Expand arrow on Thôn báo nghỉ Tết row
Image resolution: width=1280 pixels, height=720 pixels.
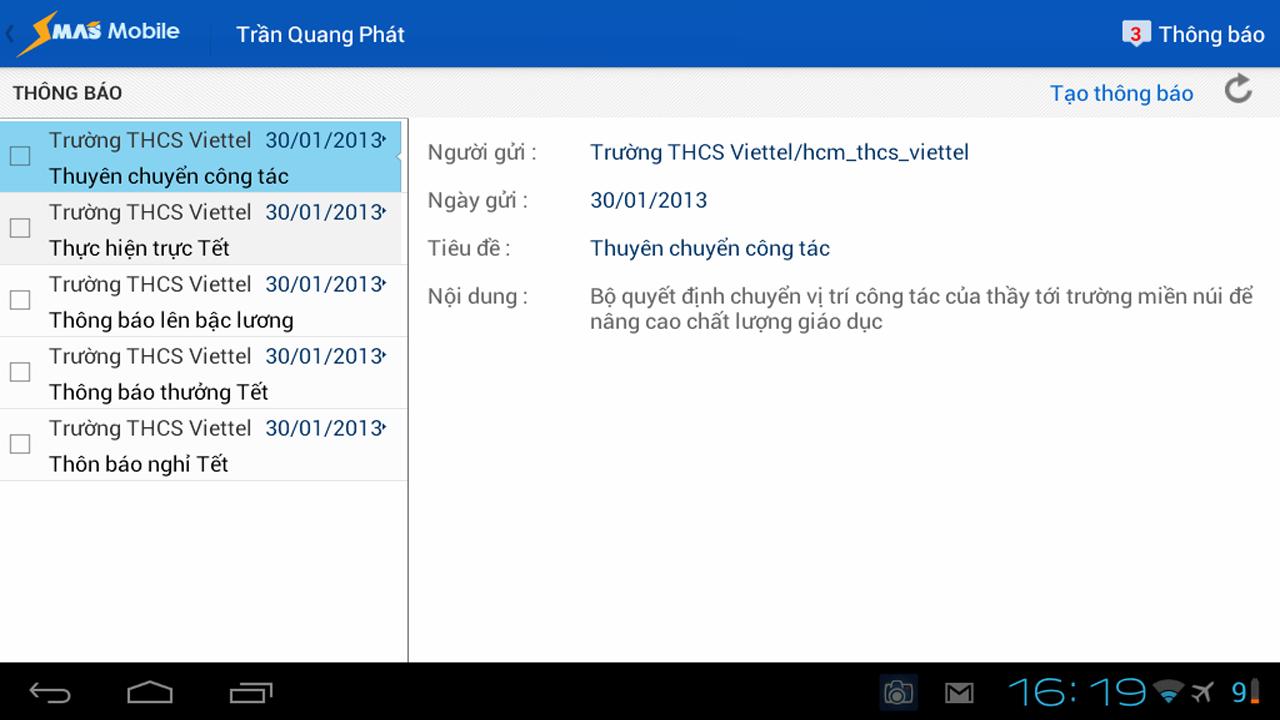pyautogui.click(x=385, y=429)
